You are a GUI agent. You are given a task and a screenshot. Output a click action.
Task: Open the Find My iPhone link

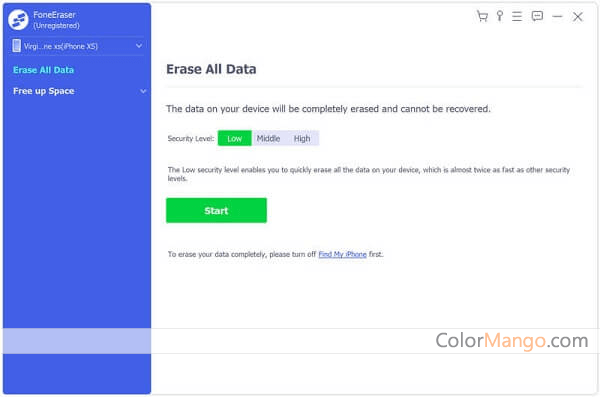[342, 254]
